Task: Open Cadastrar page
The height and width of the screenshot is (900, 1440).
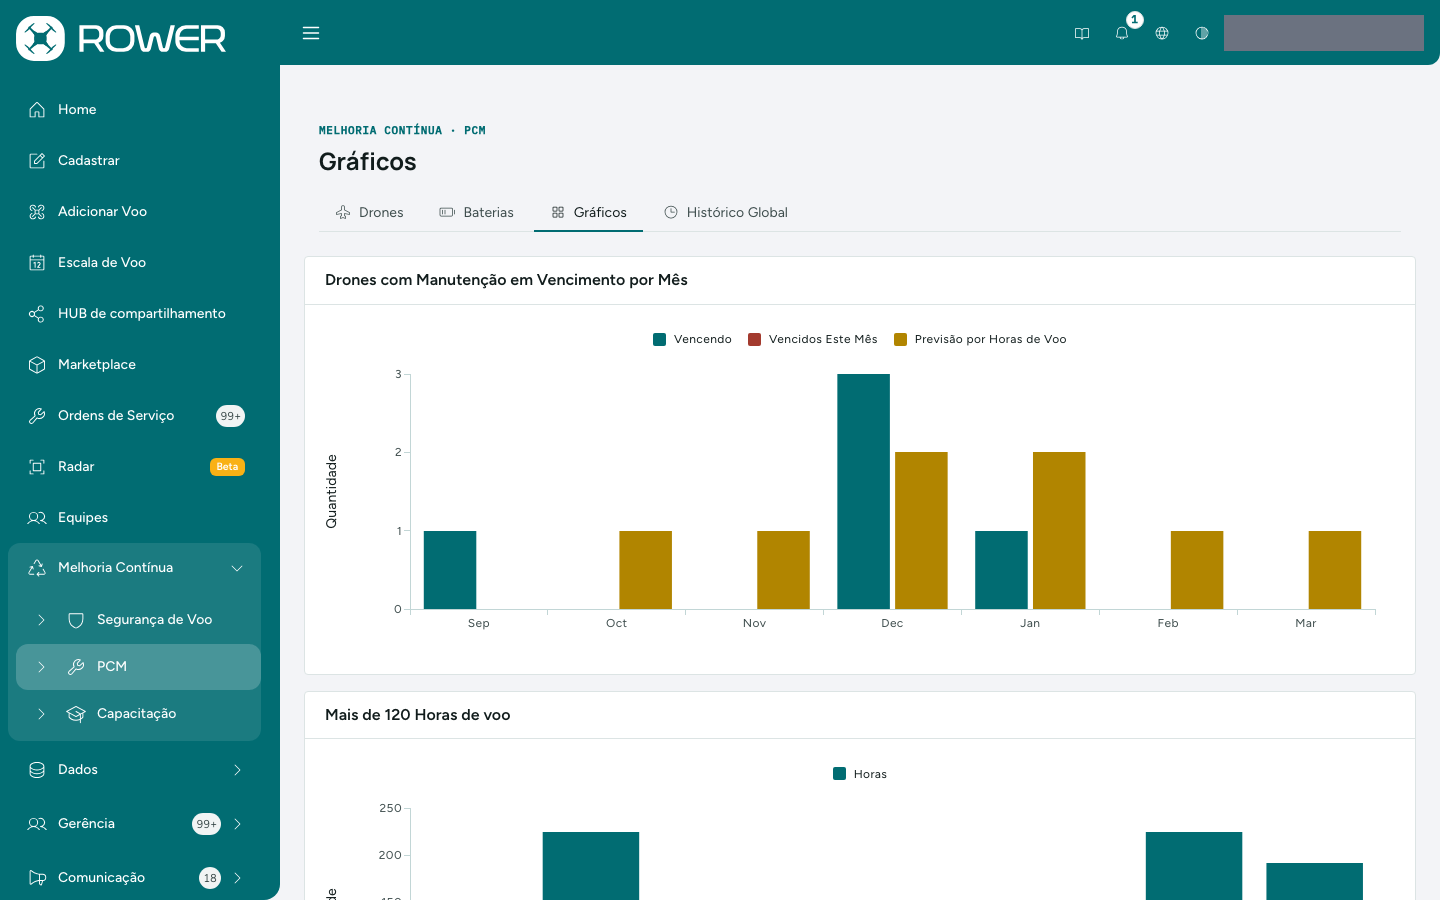Action: [x=89, y=161]
